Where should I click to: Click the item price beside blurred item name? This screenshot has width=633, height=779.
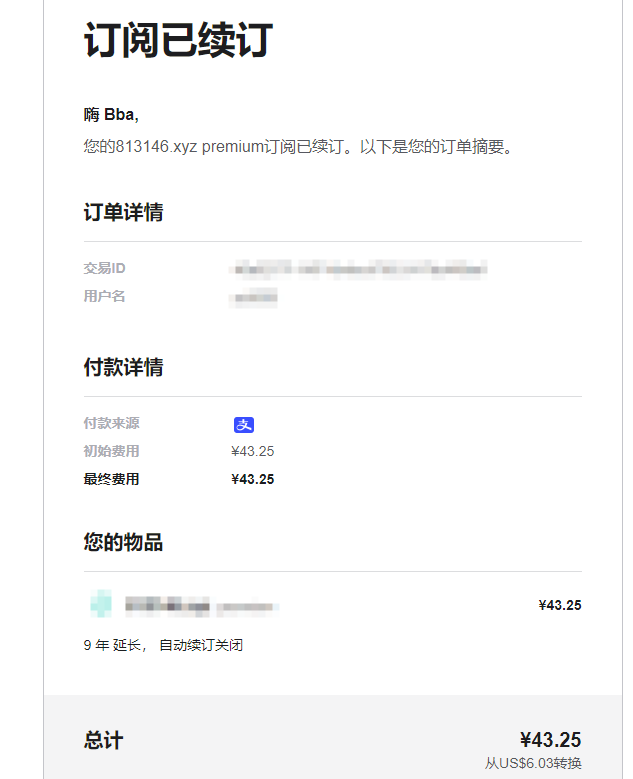click(560, 605)
